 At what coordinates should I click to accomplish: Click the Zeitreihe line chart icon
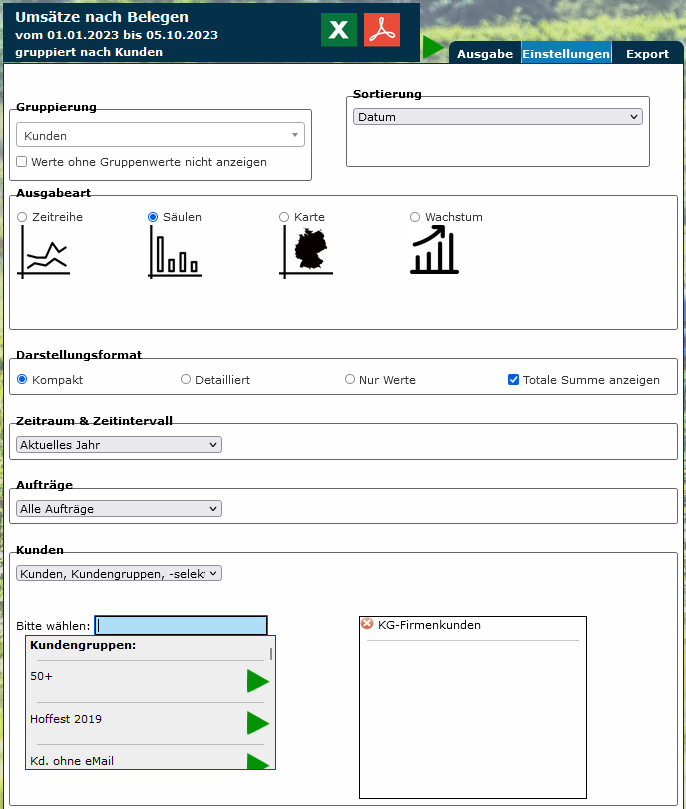click(x=43, y=251)
